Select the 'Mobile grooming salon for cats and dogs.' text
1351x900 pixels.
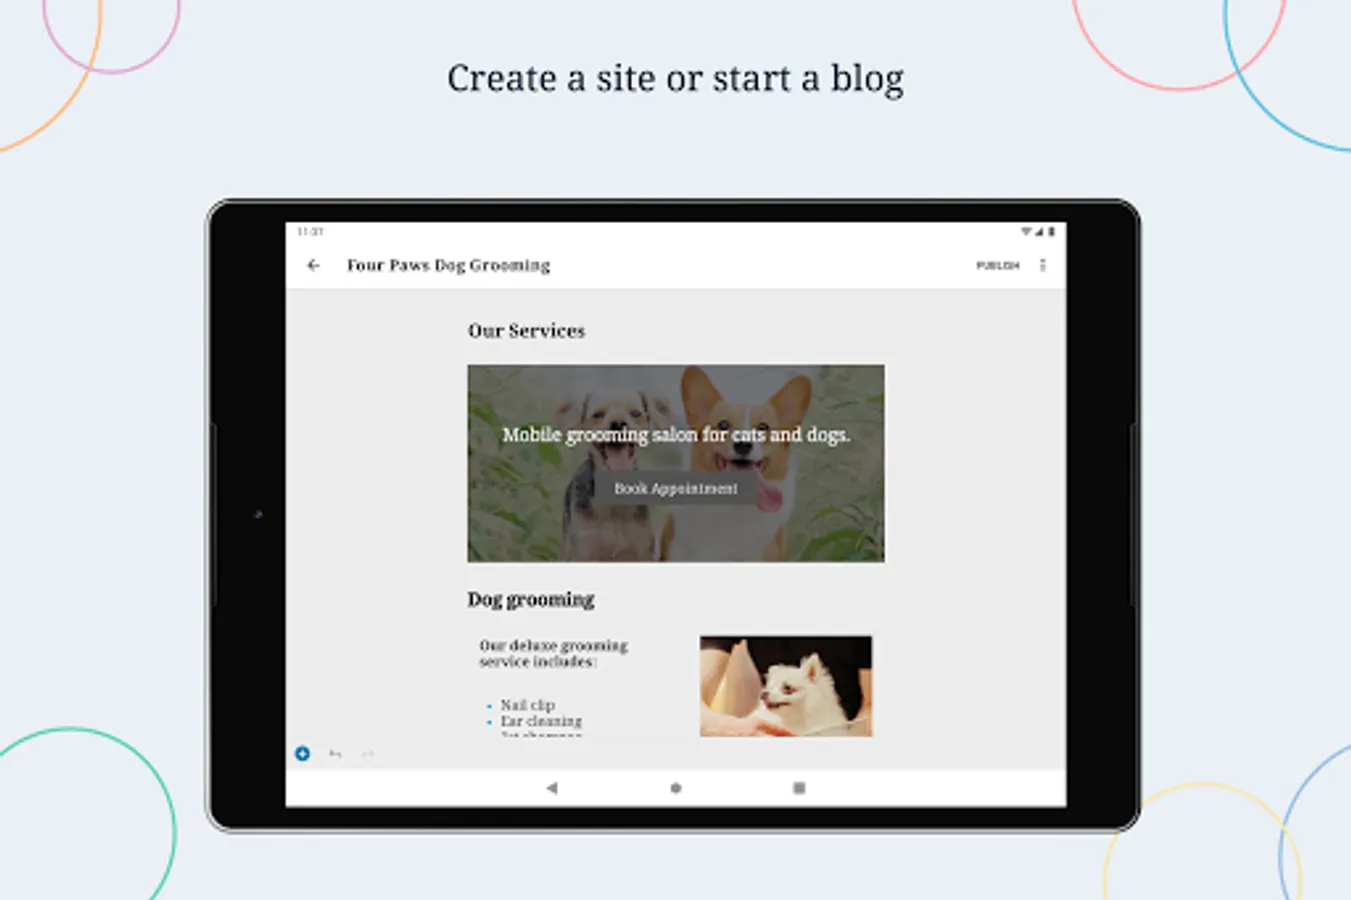[676, 435]
